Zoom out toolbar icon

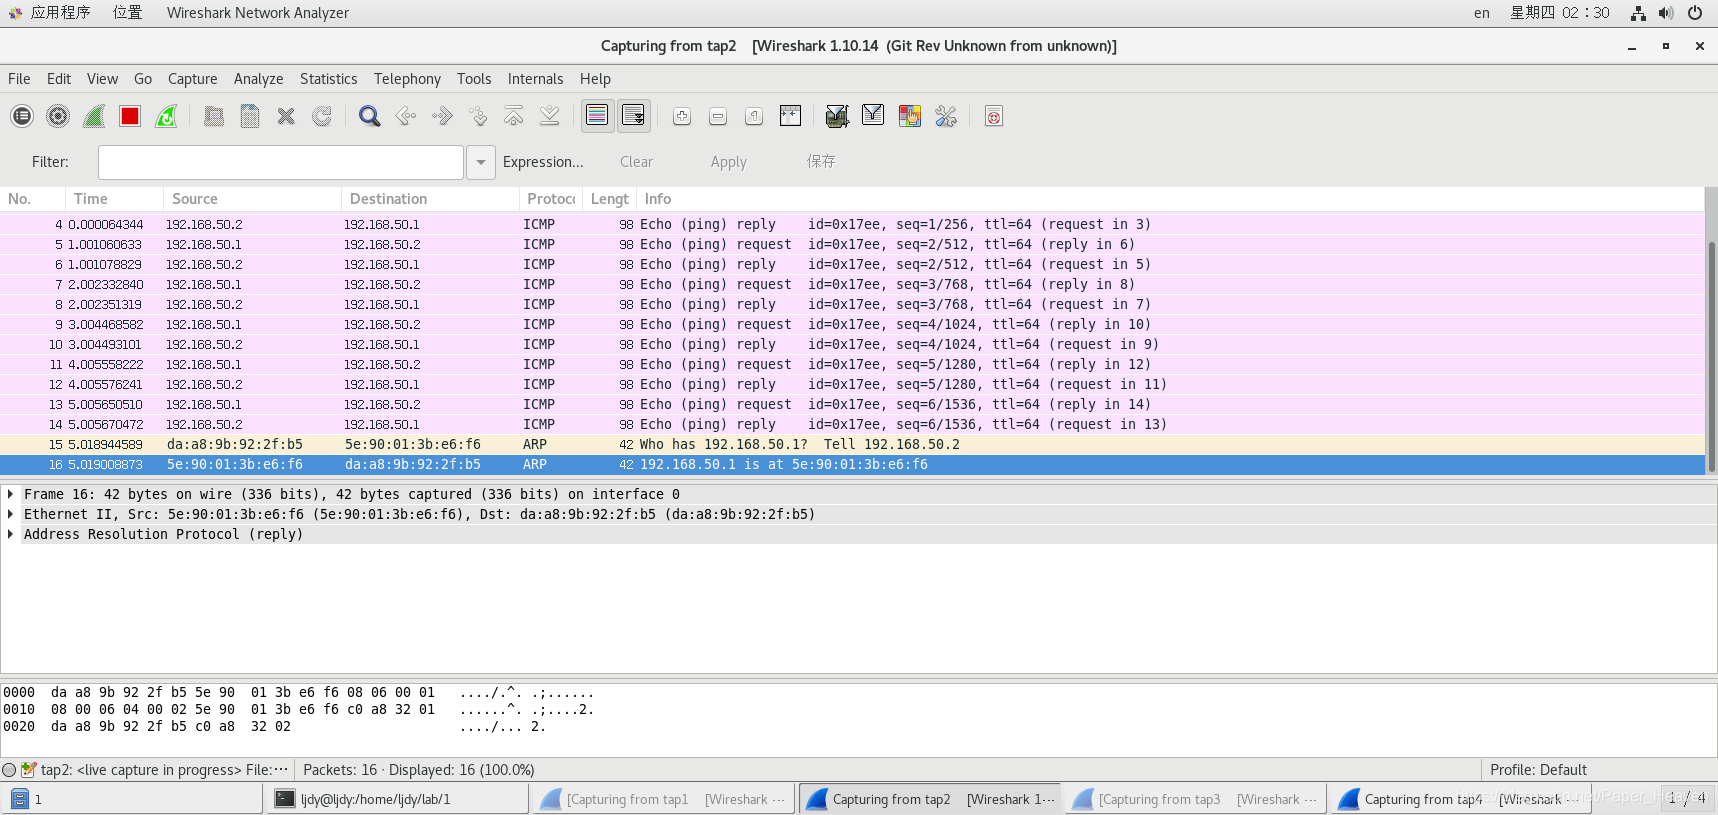click(x=718, y=116)
